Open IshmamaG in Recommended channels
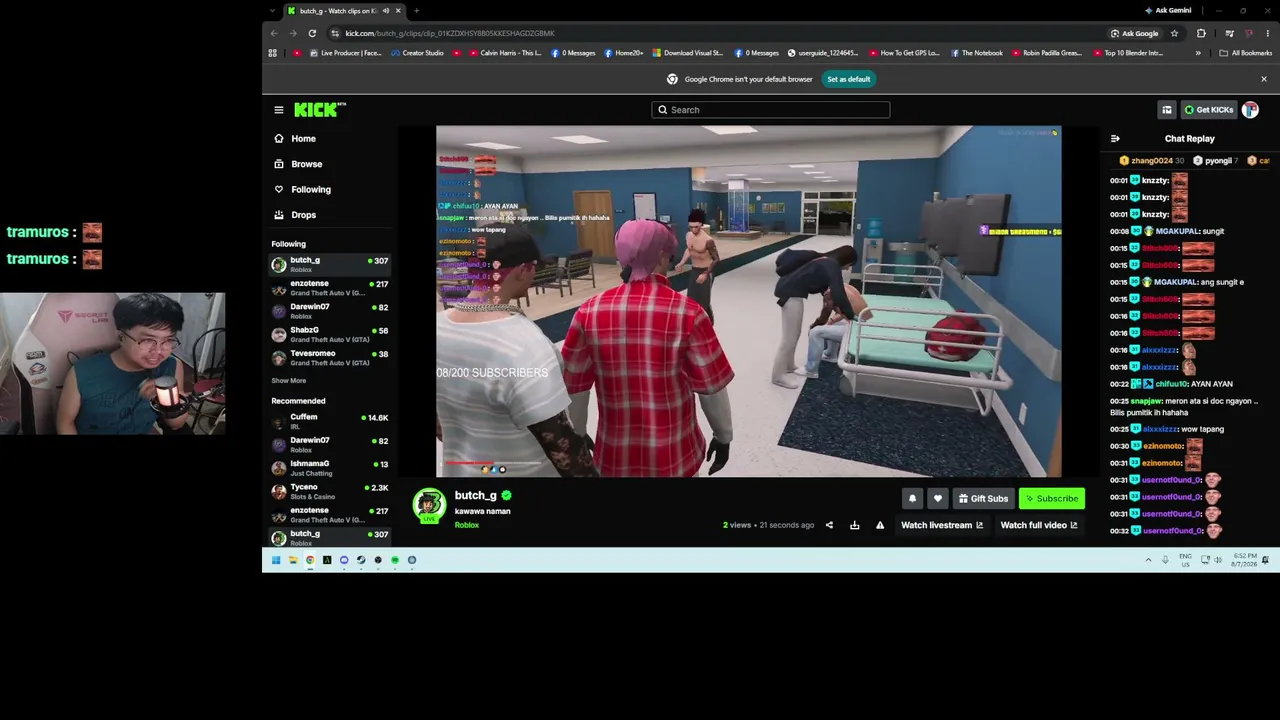This screenshot has width=1280, height=720. pos(330,468)
